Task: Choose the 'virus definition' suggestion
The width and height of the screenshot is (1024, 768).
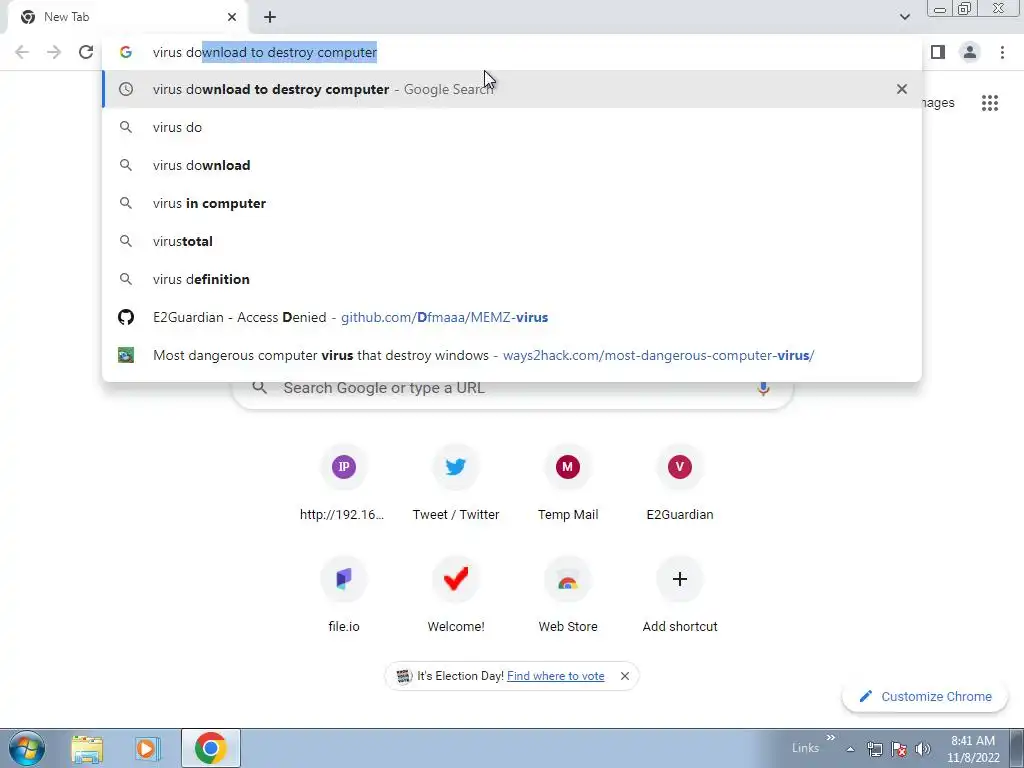Action: click(x=512, y=279)
